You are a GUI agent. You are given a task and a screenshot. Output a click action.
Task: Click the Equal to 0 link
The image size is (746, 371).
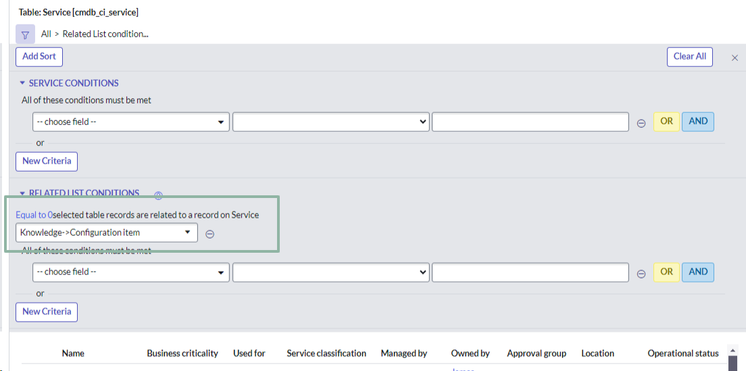(34, 215)
